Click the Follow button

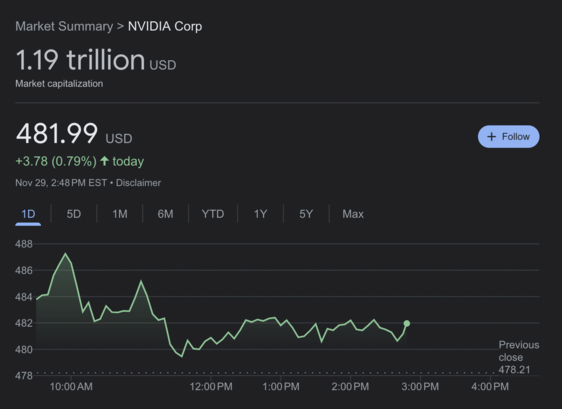(508, 137)
